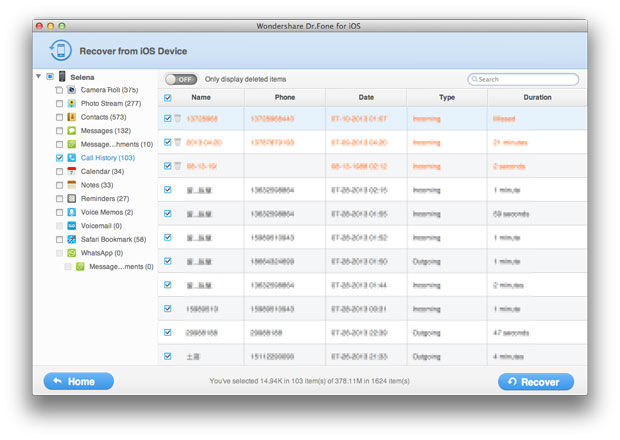Image resolution: width=620 pixels, height=440 pixels.
Task: Click the Contacts icon in sidebar
Action: pyautogui.click(x=72, y=117)
